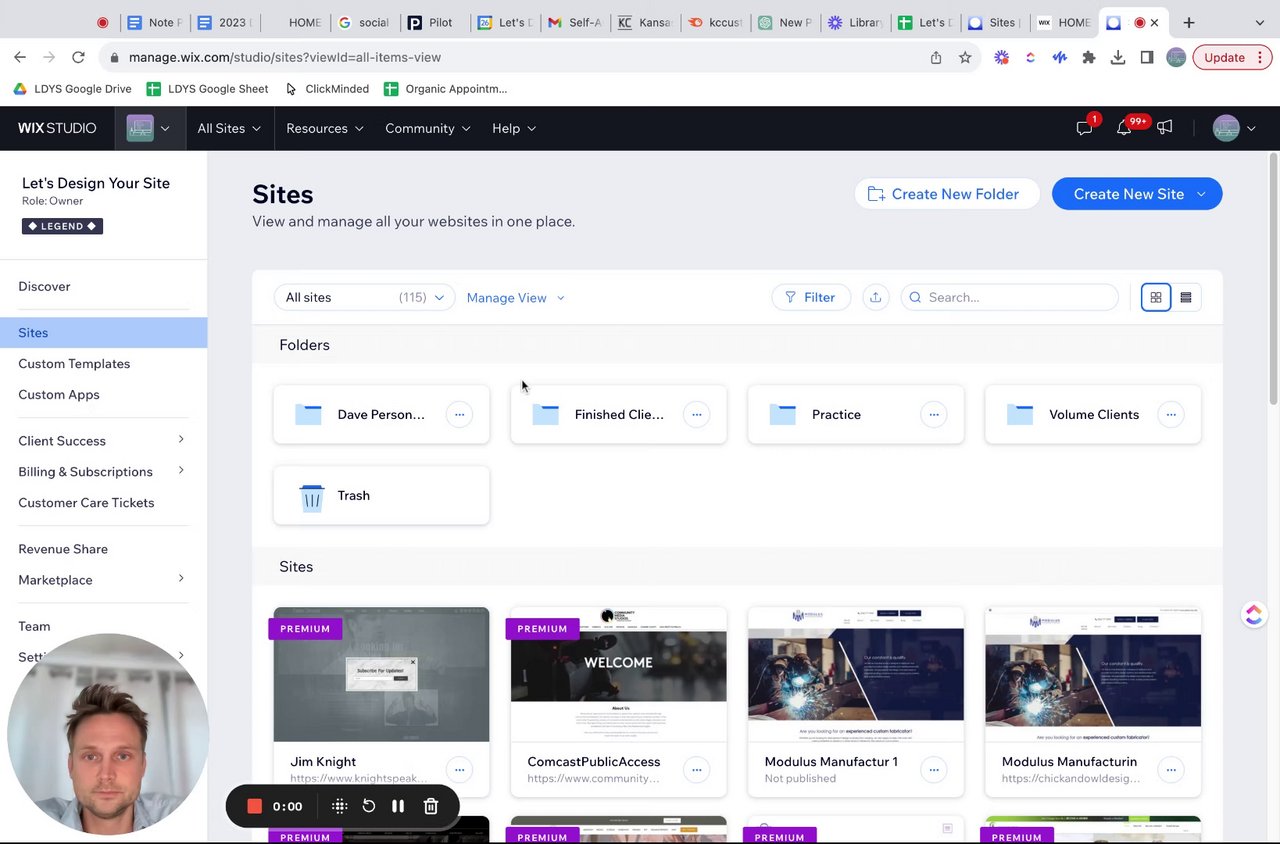Click the export sites upload icon

[876, 297]
